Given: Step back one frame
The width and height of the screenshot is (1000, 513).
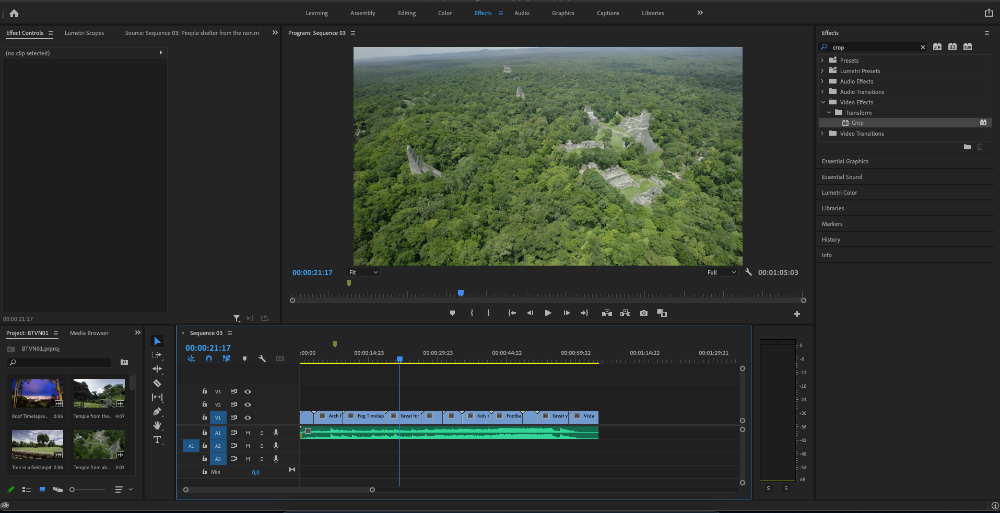Looking at the screenshot, I should [529, 313].
